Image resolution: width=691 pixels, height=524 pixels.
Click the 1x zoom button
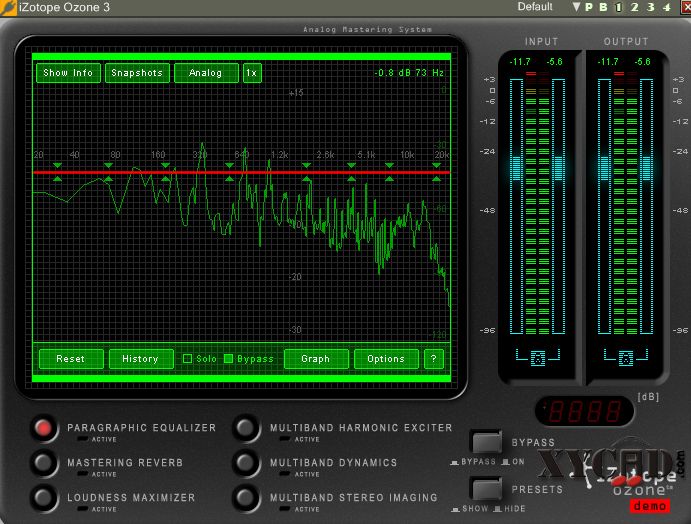252,73
